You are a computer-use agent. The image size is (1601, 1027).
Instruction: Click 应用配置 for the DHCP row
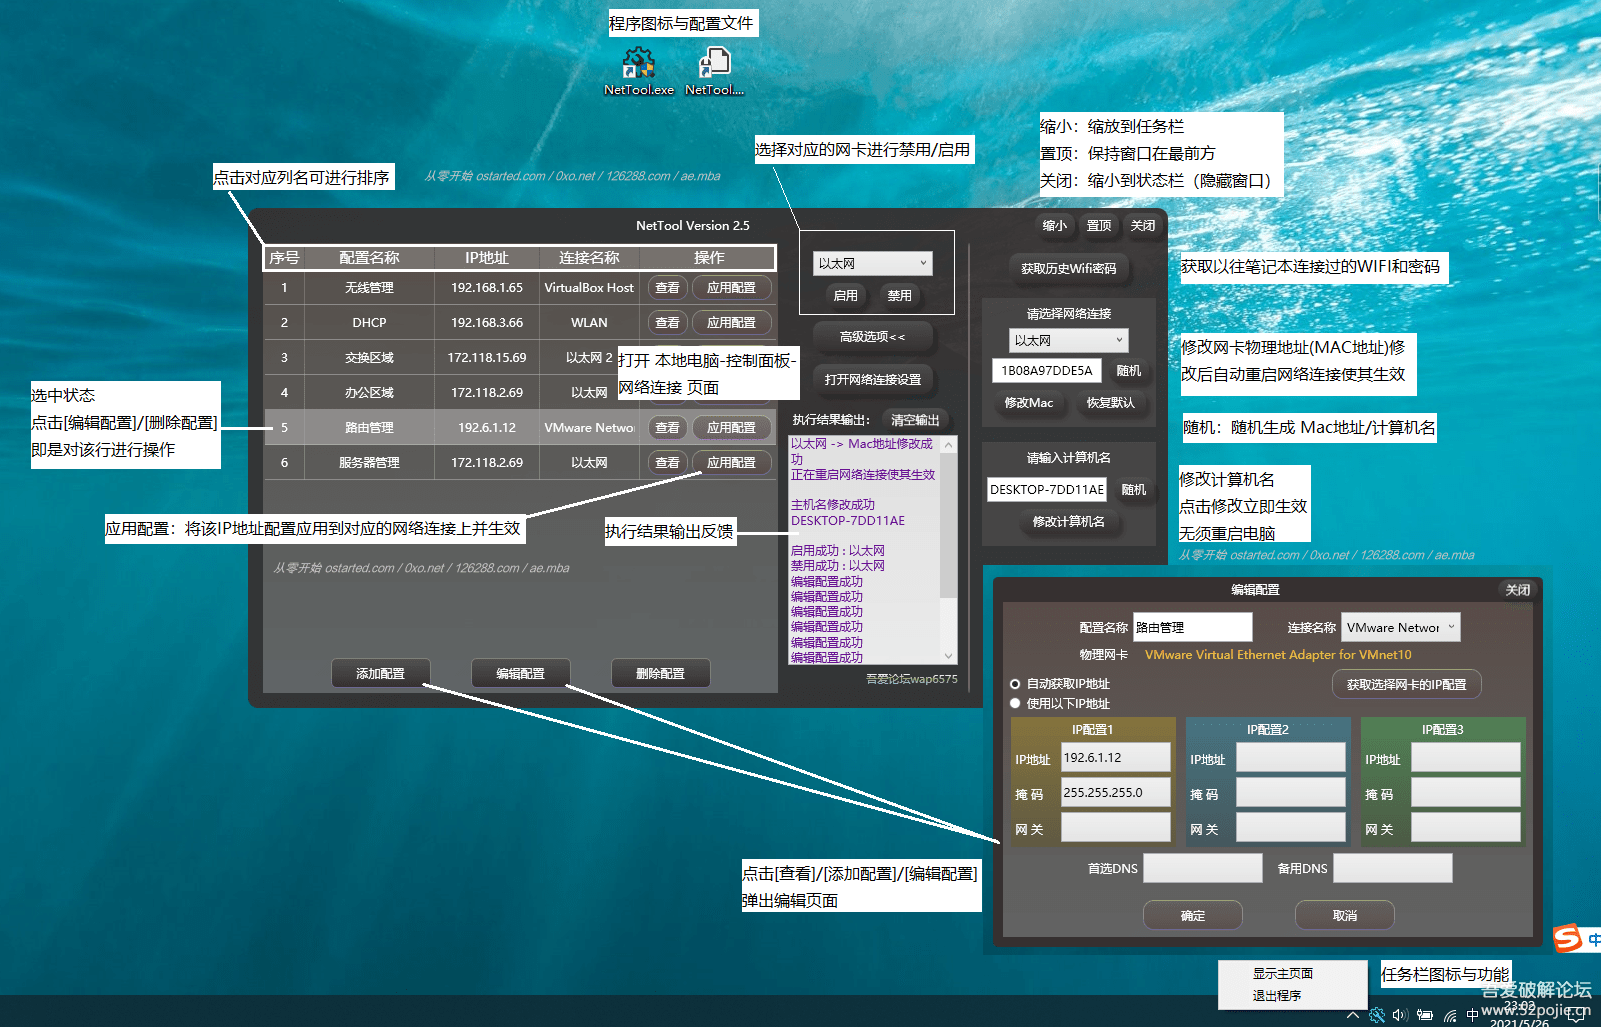tap(731, 323)
